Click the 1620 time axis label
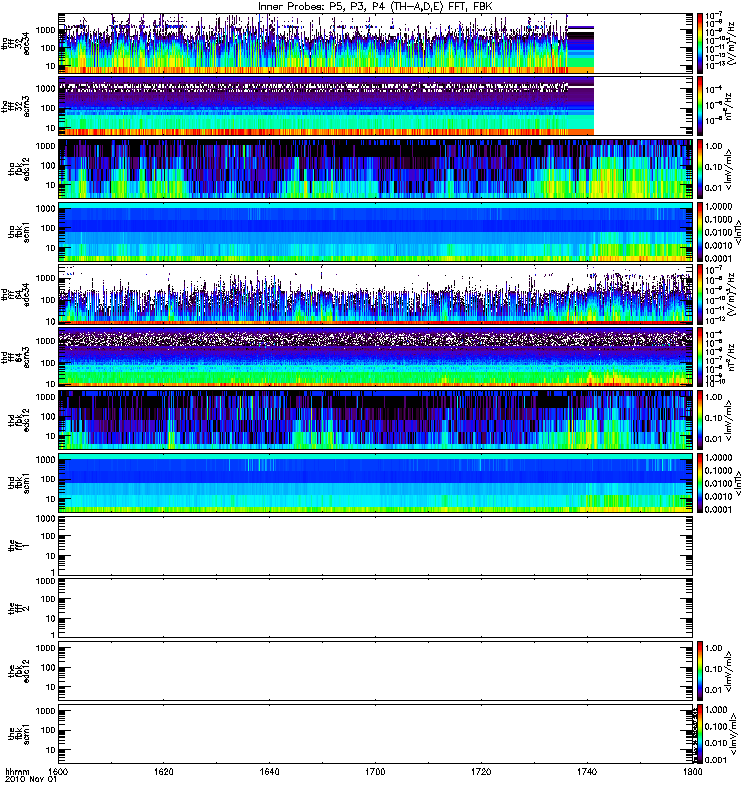The image size is (750, 800). (164, 771)
